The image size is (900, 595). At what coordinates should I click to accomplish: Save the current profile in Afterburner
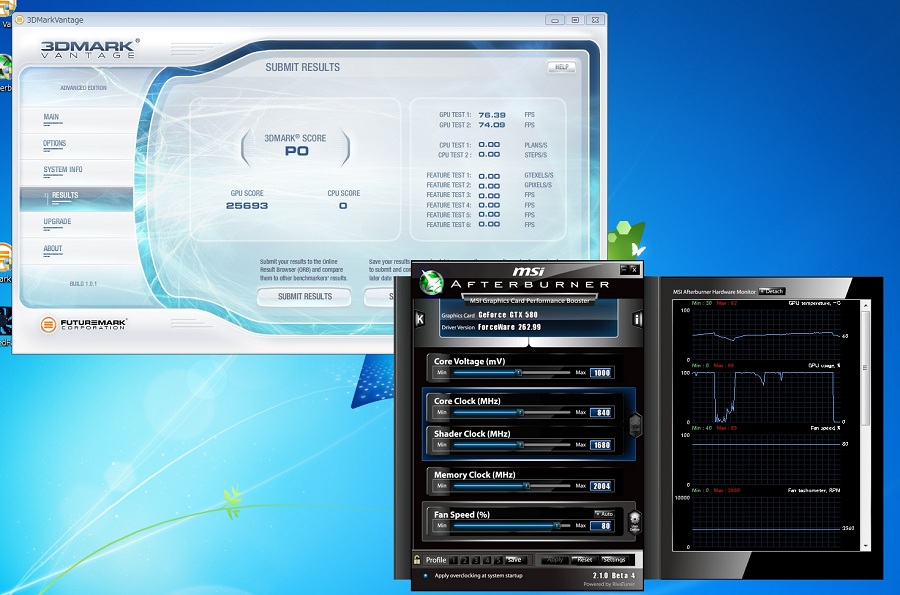[514, 559]
